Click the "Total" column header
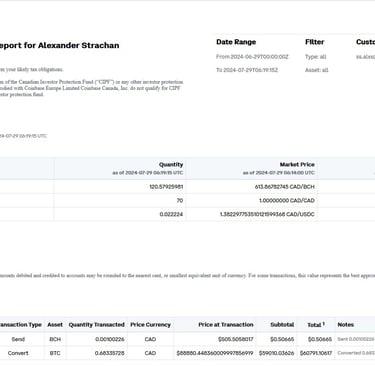This screenshot has width=375, height=366. point(316,325)
